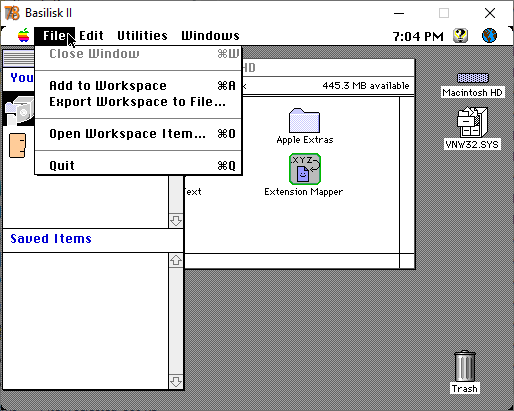Click the 7:04 PM menu bar clock
The height and width of the screenshot is (411, 514).
tap(418, 36)
